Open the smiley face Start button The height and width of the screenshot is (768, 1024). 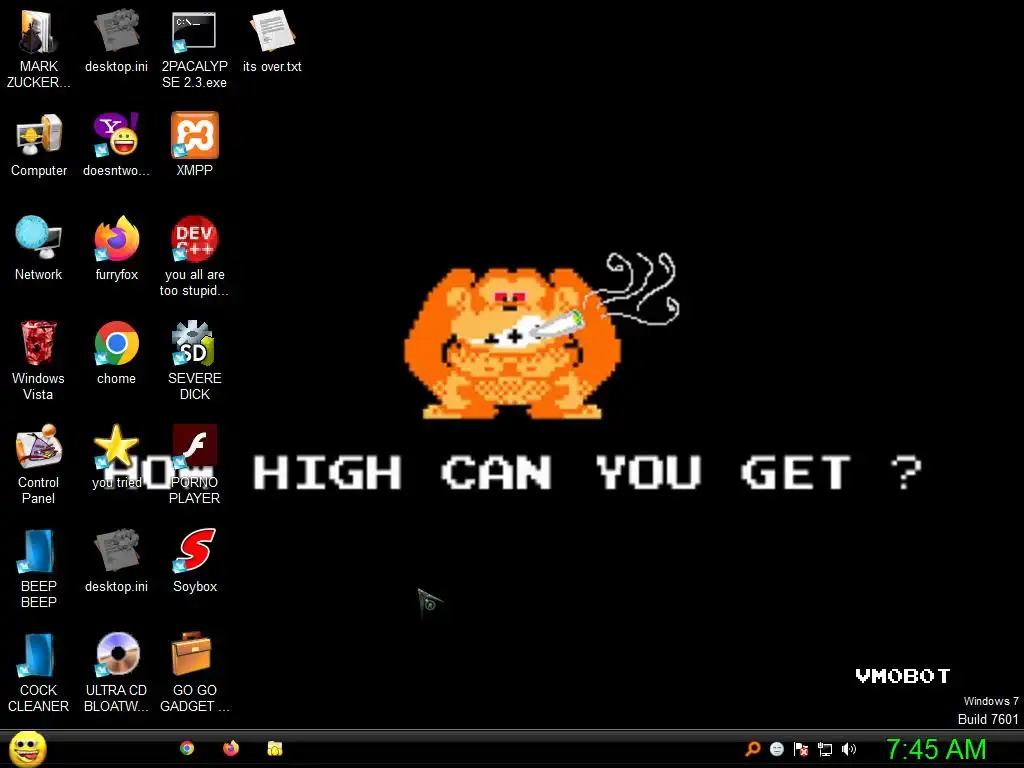point(27,749)
